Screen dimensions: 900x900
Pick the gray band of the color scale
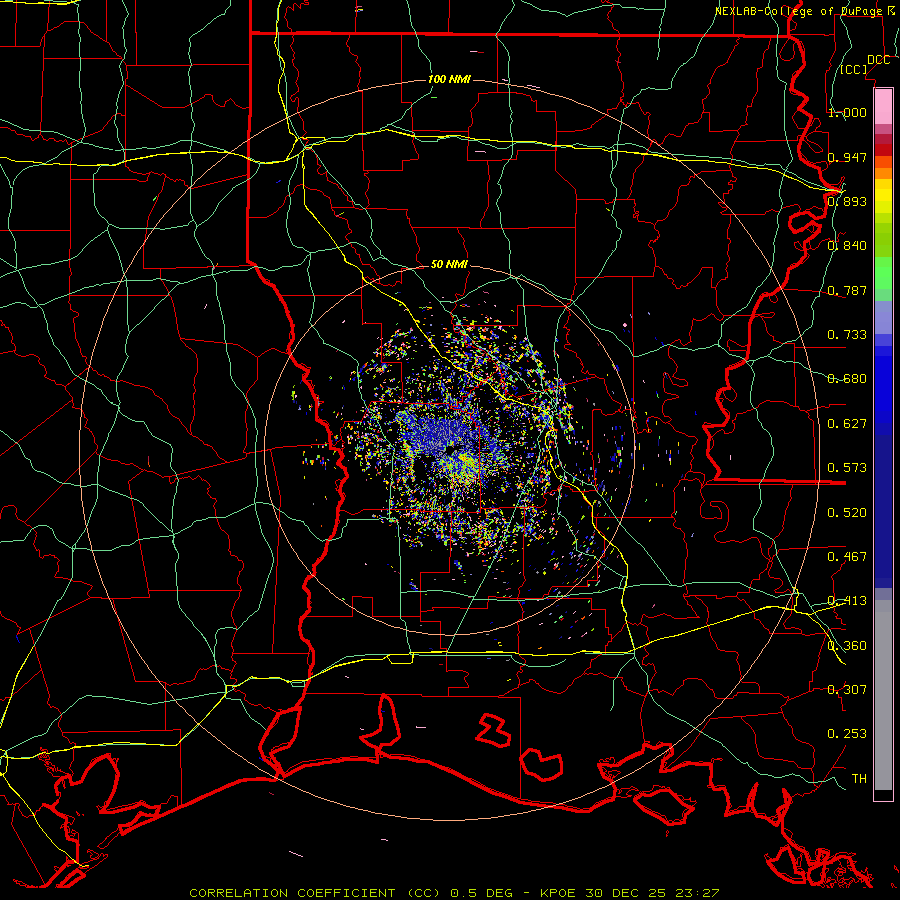pos(883,695)
